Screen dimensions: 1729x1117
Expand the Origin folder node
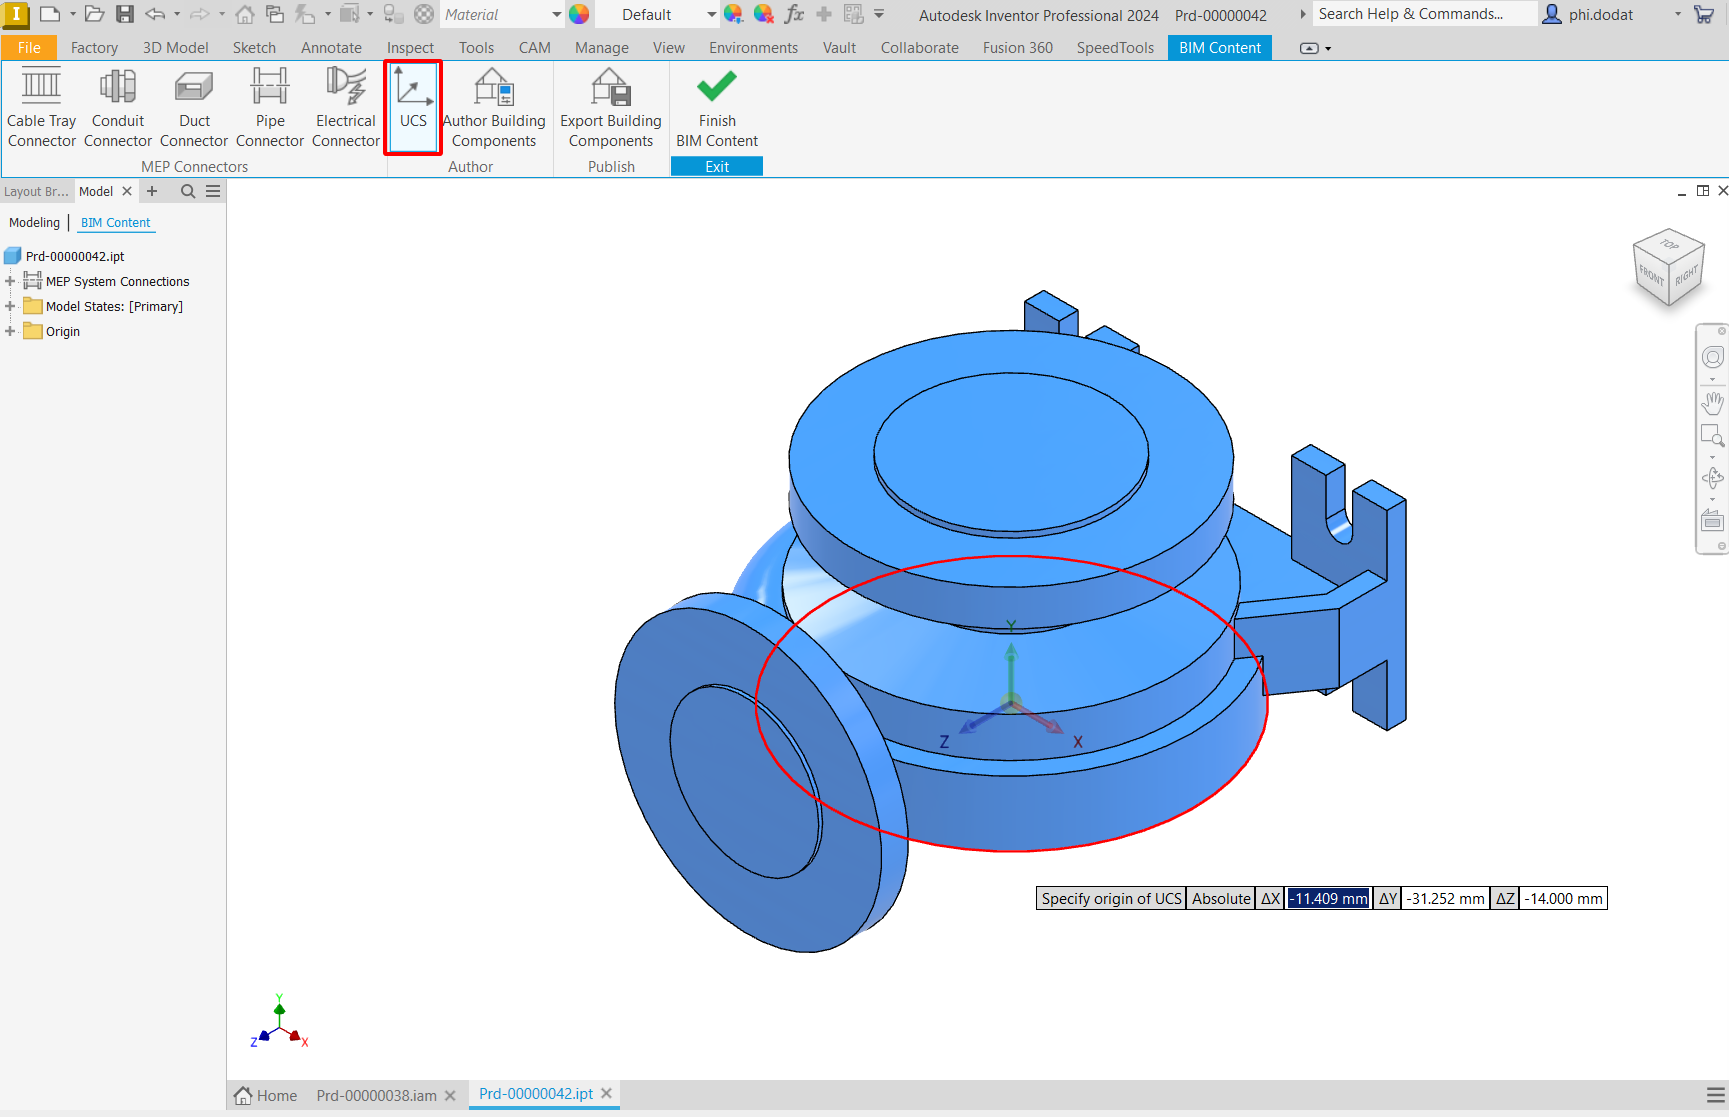tap(10, 331)
